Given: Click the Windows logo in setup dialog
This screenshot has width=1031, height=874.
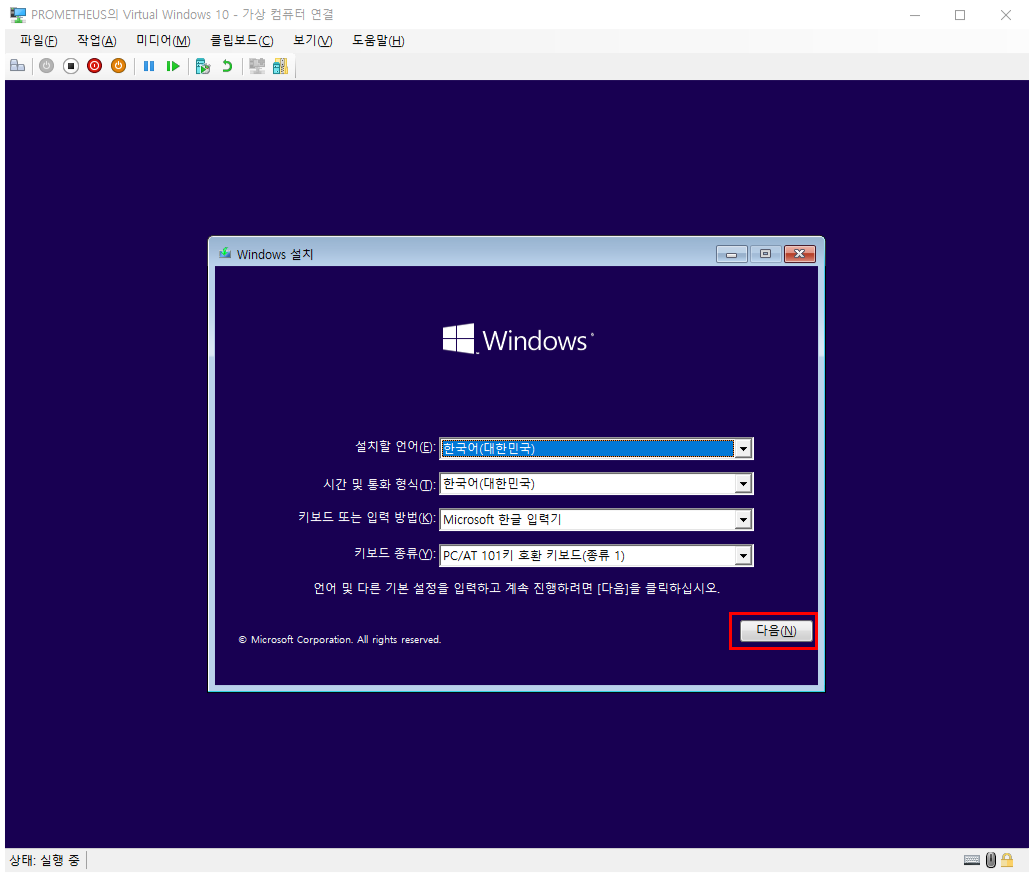Looking at the screenshot, I should point(517,339).
